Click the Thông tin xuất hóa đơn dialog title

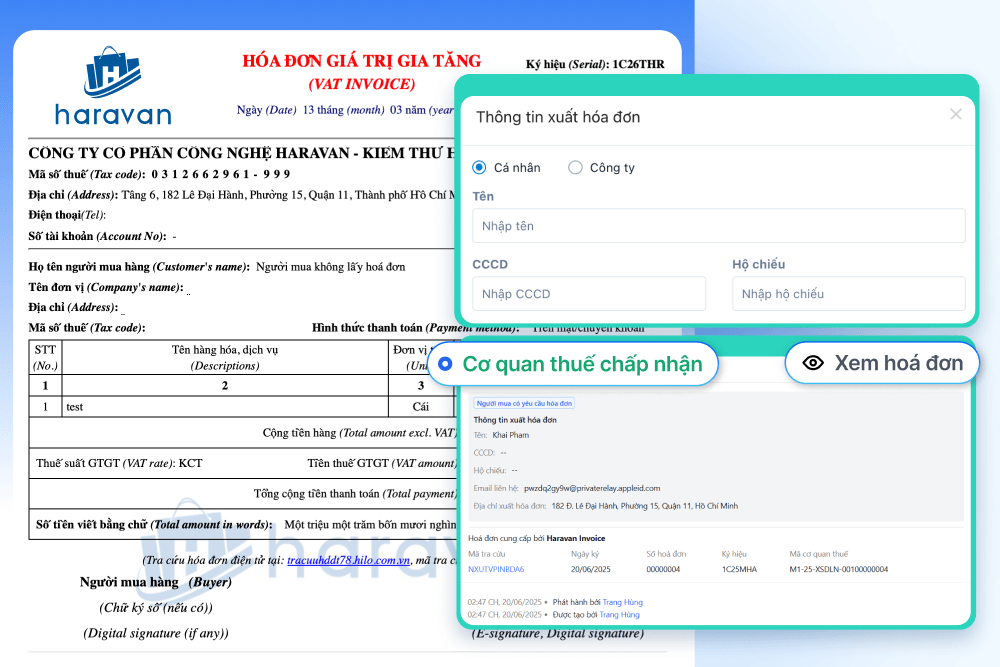(558, 117)
